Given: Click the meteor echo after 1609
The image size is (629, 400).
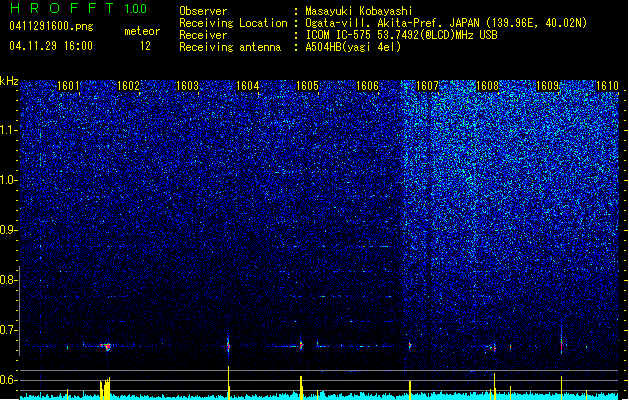Looking at the screenshot, I should click(x=561, y=345).
